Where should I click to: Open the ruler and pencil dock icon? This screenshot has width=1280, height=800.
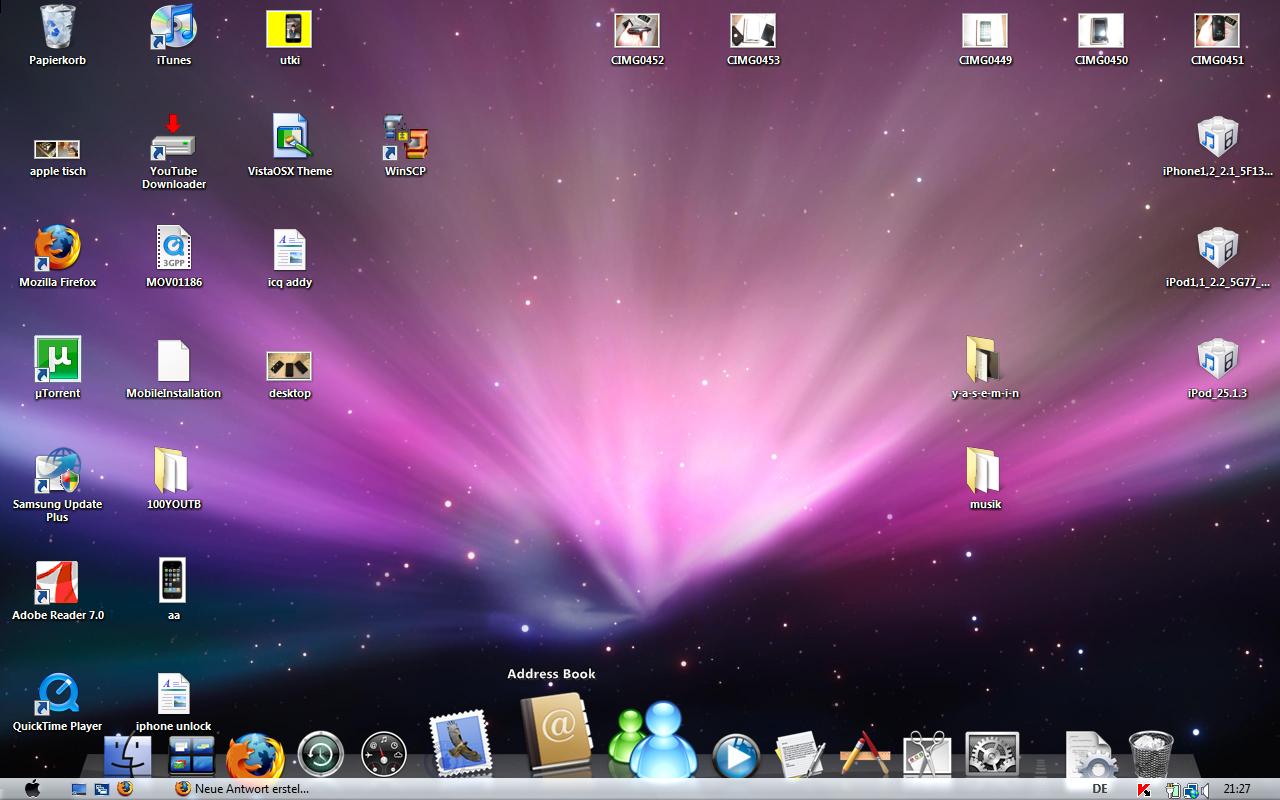[x=865, y=754]
